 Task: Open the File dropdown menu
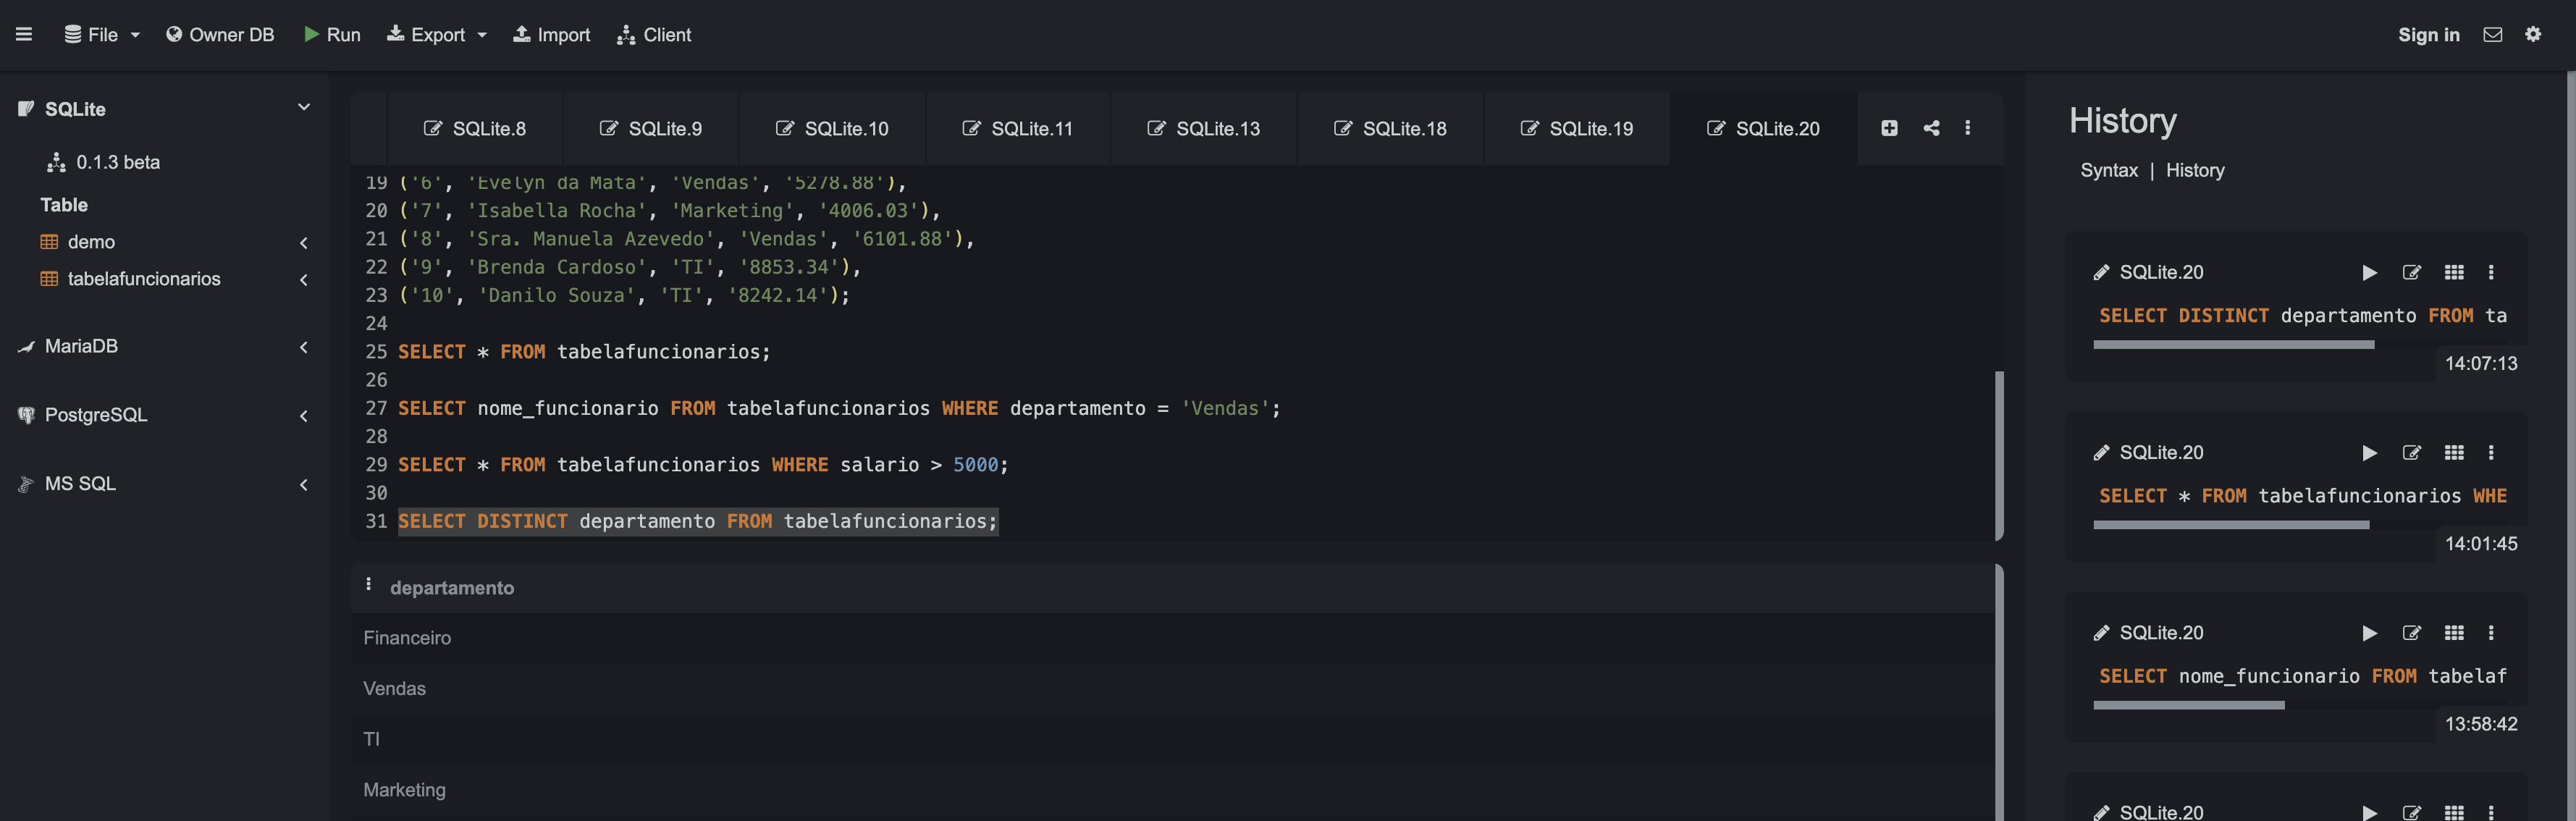pyautogui.click(x=102, y=35)
